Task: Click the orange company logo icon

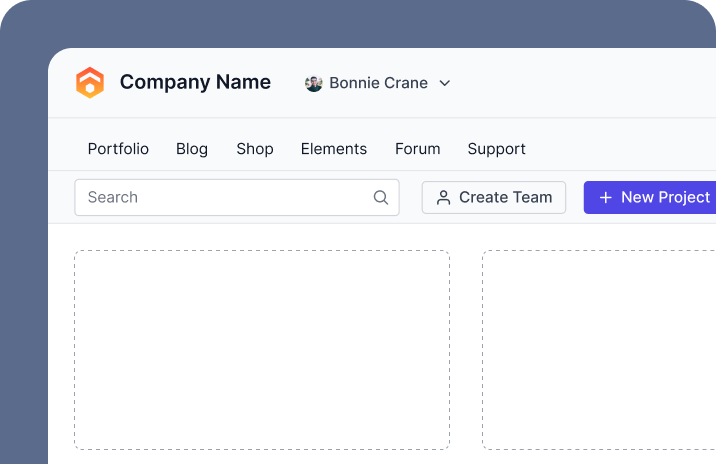Action: click(x=90, y=83)
